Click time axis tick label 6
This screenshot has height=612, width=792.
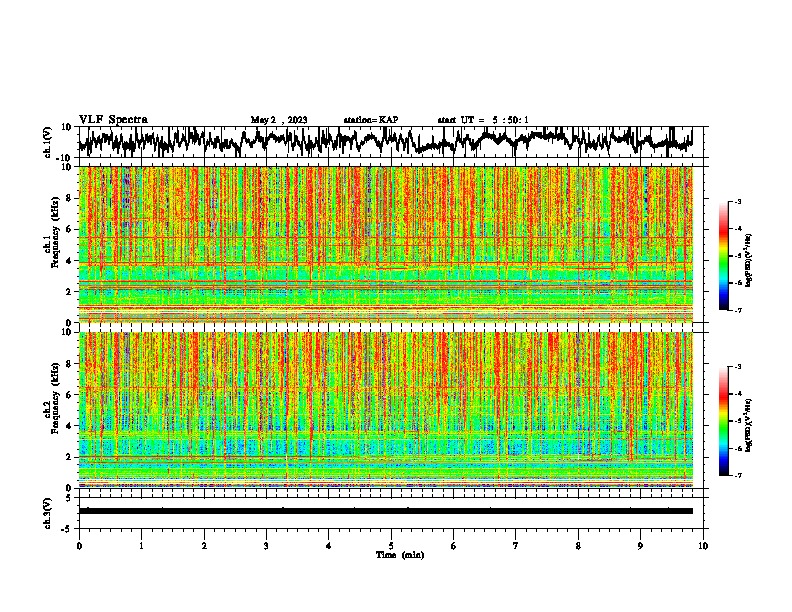pos(454,546)
